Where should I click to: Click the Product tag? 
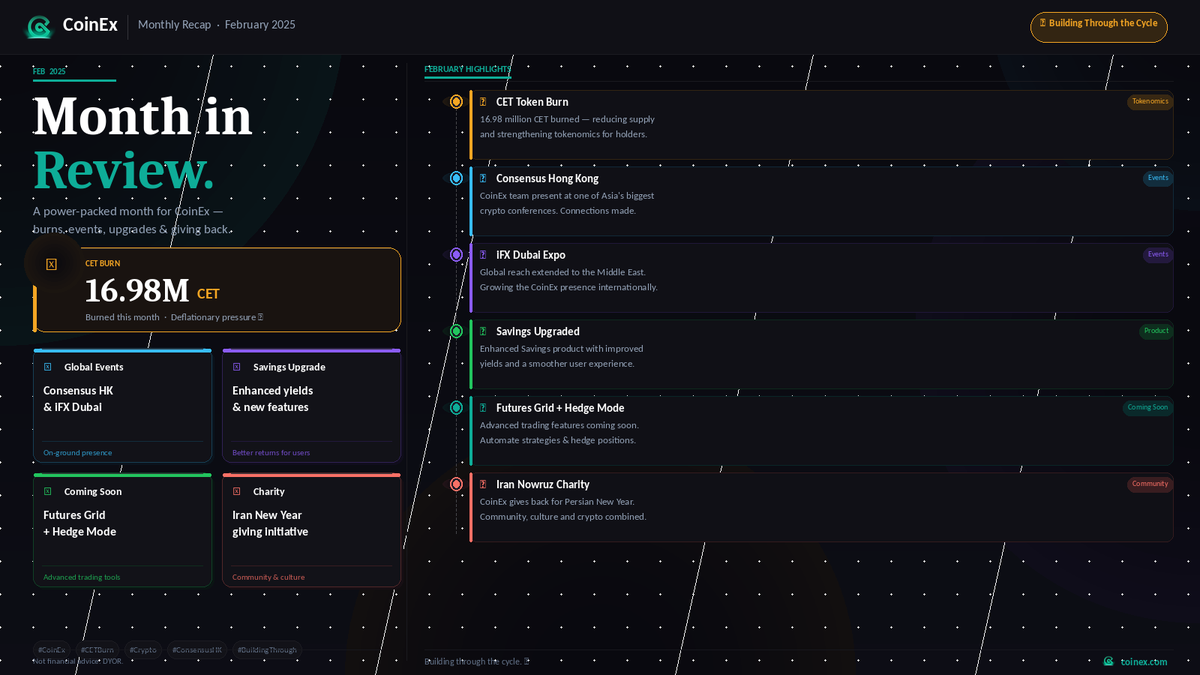click(1156, 331)
